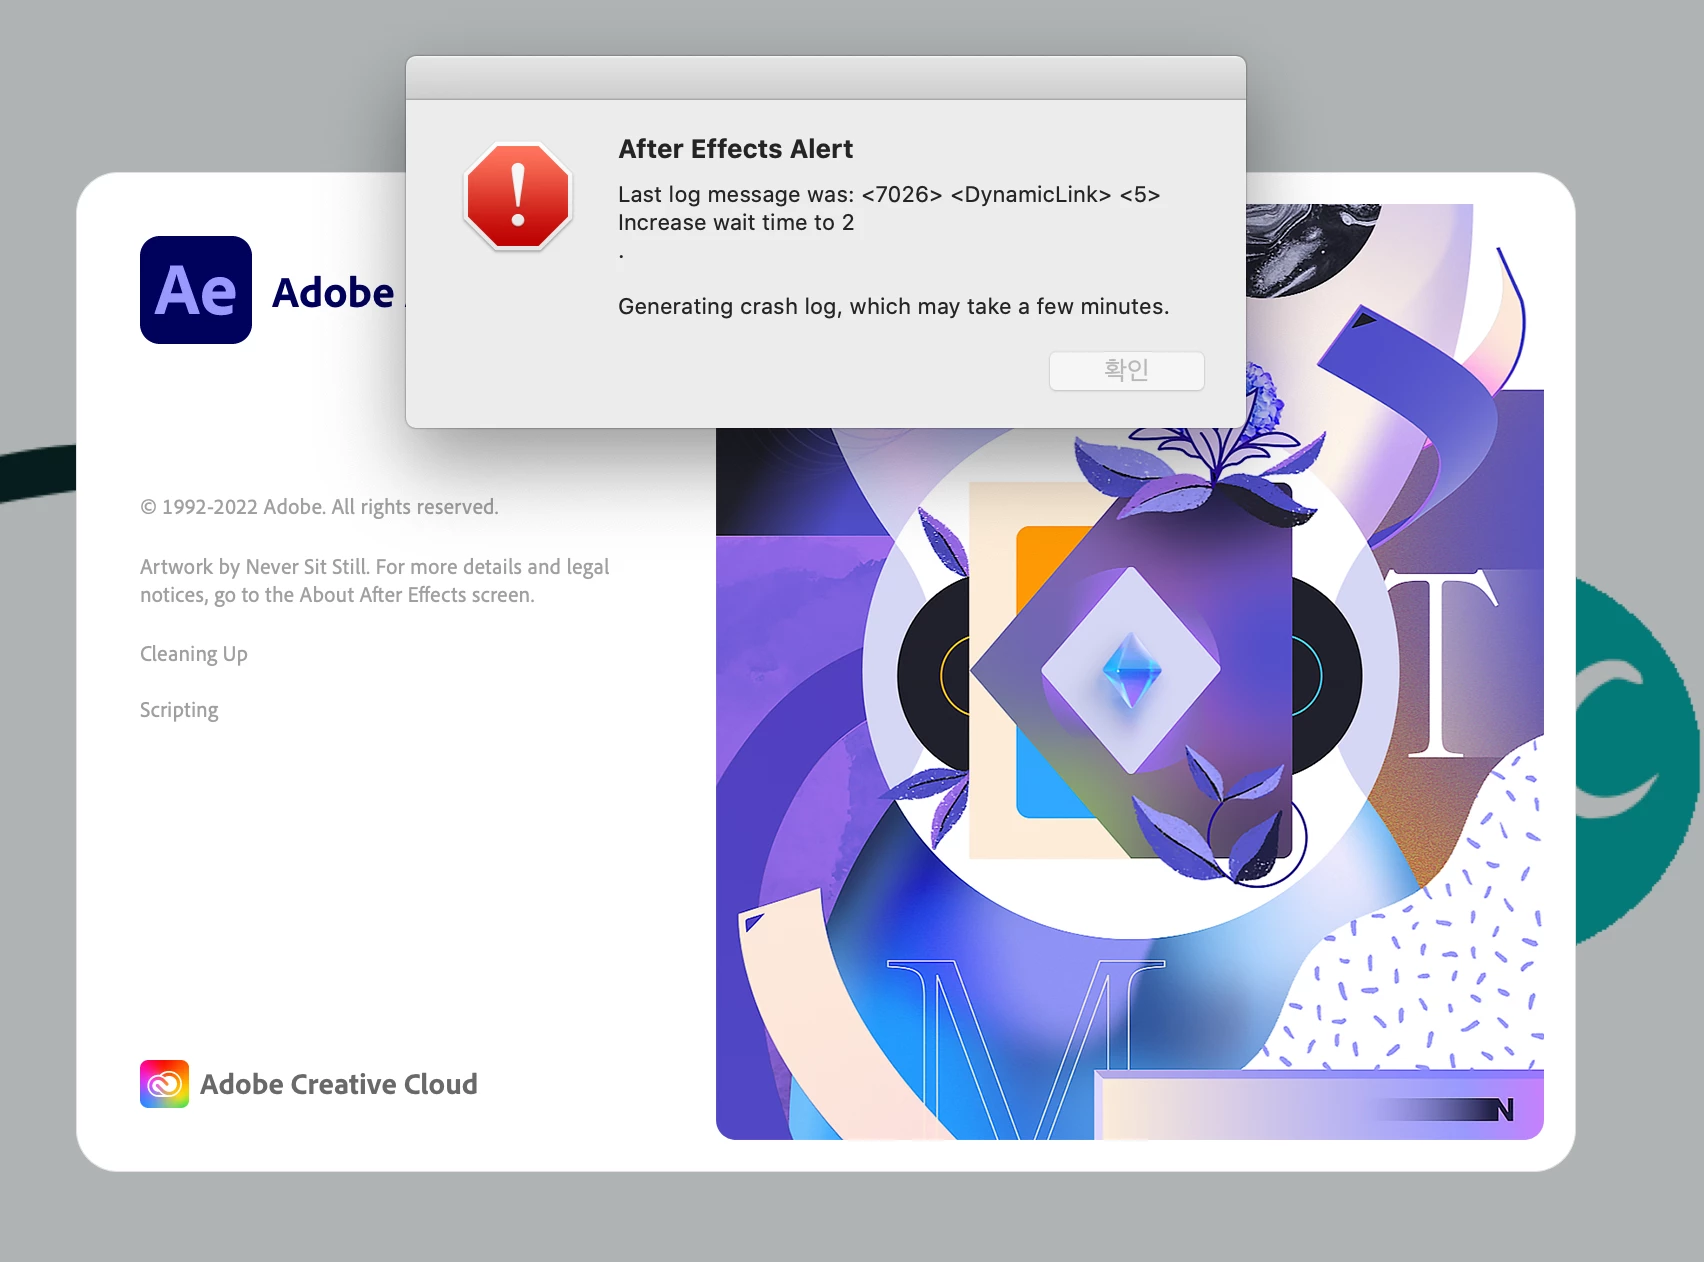Viewport: 1704px width, 1262px height.
Task: Click 'Increase wait time to 2' text
Action: pyautogui.click(x=736, y=222)
